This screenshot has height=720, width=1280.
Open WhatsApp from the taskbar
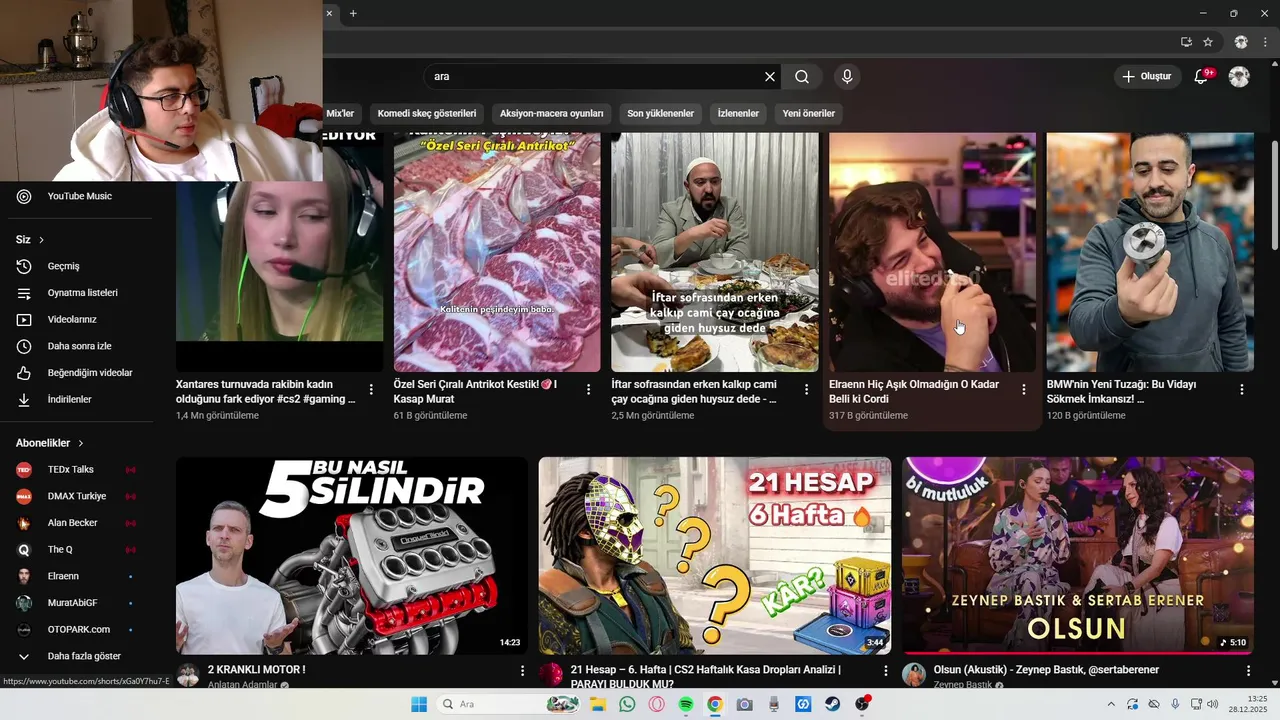coord(627,704)
